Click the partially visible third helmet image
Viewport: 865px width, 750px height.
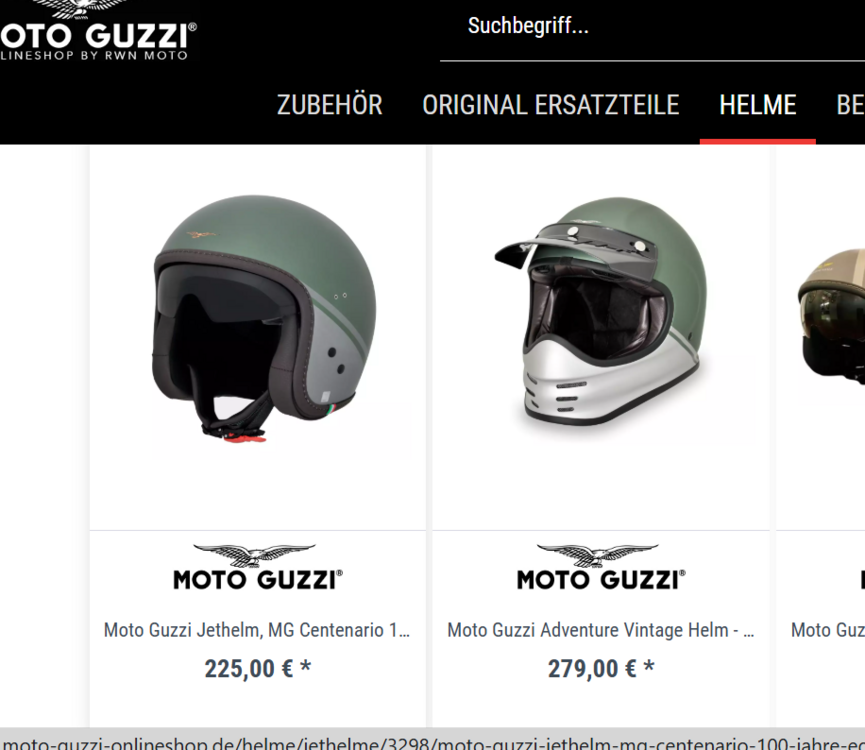(831, 323)
